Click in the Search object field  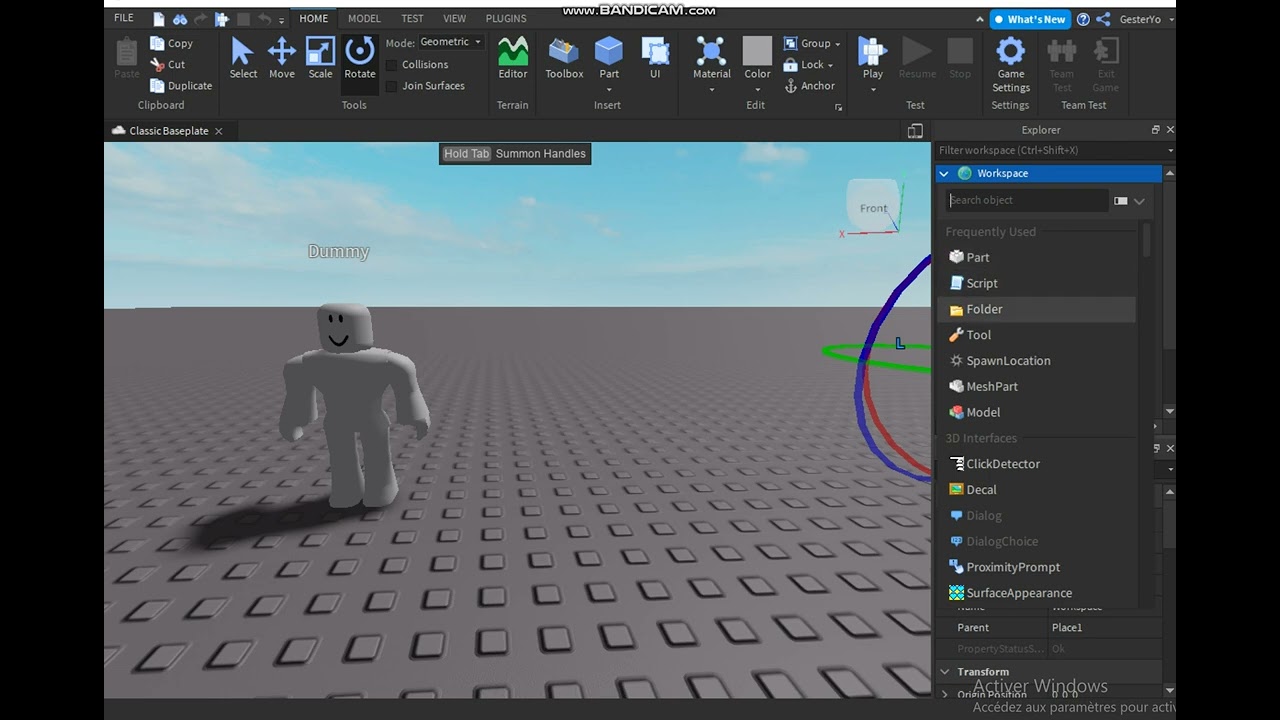pyautogui.click(x=1028, y=200)
